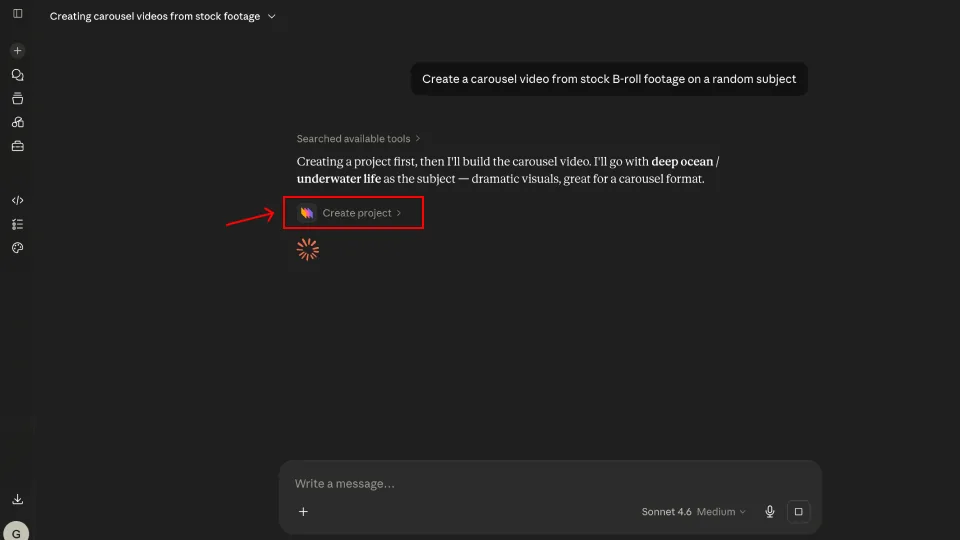Image resolution: width=960 pixels, height=540 pixels.
Task: Open the code brackets icon in the sidebar
Action: pos(18,200)
